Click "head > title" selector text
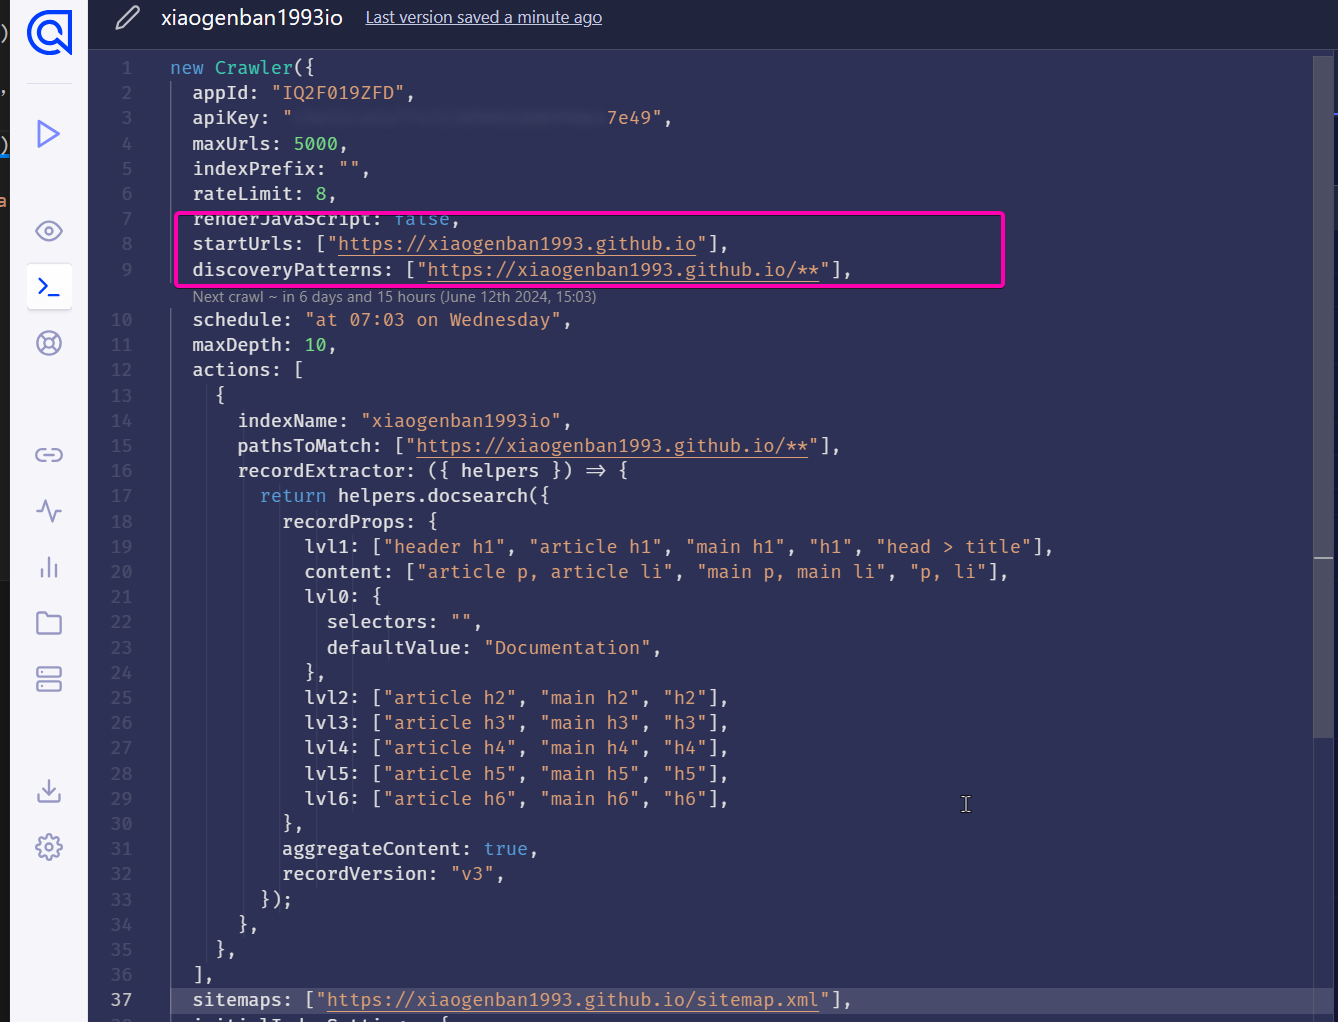 953,547
